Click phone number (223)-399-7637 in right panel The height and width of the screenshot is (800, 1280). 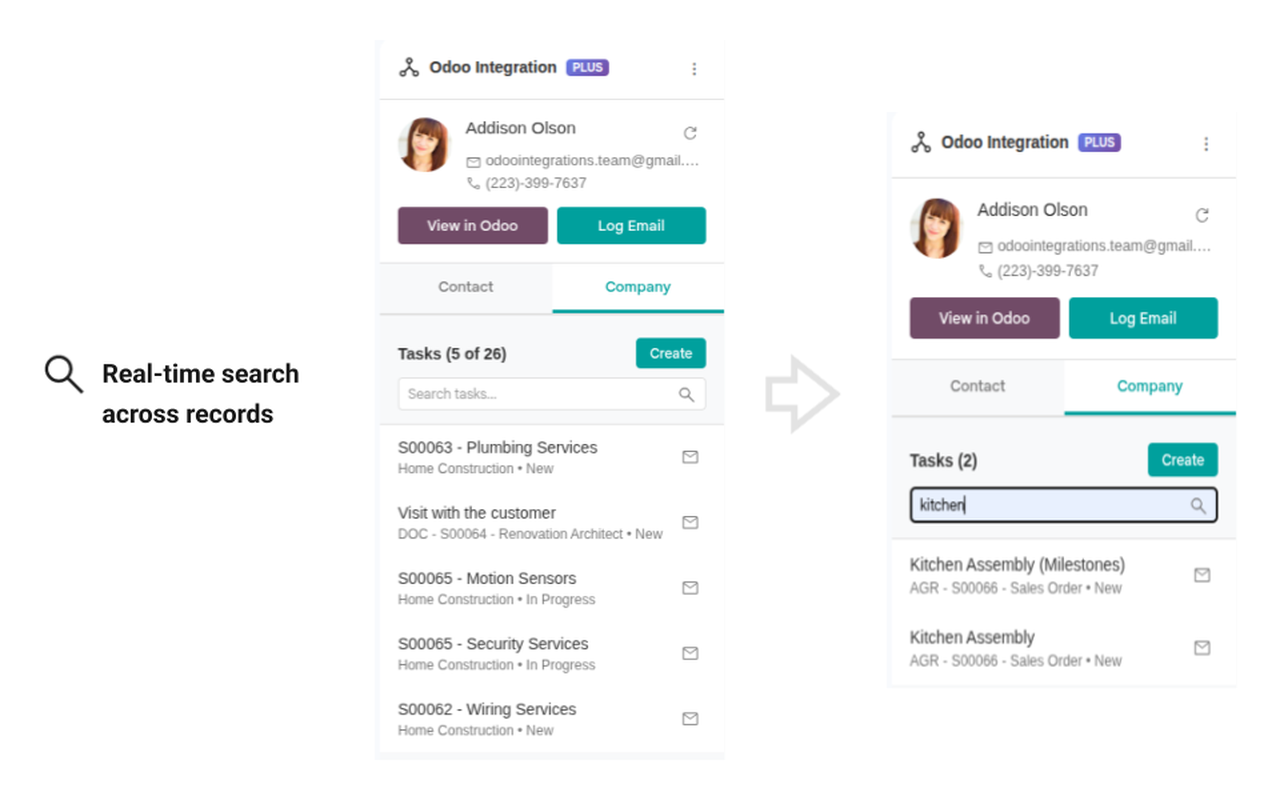[1048, 271]
